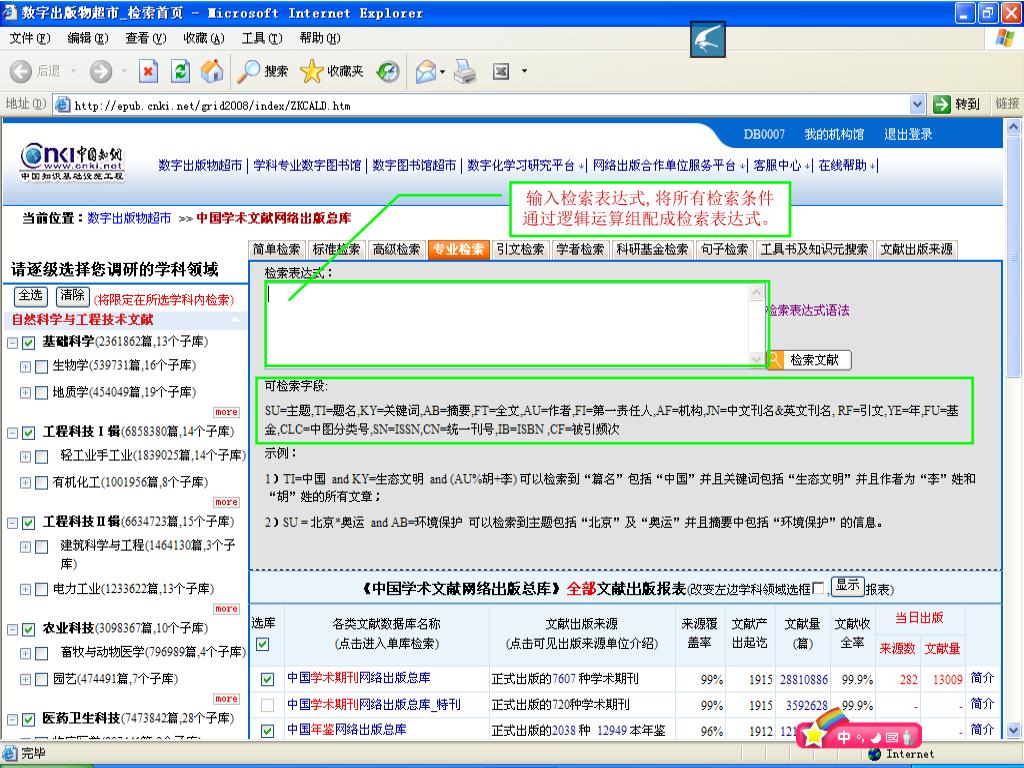
Task: Click the Internet zone globe in status bar
Action: (x=874, y=754)
